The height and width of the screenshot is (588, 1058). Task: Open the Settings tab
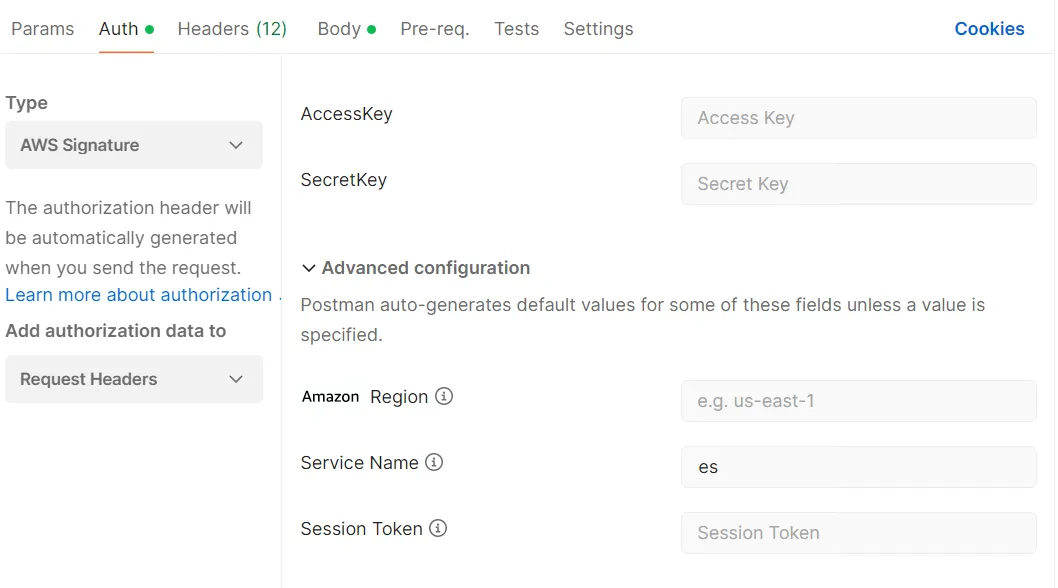pos(598,29)
